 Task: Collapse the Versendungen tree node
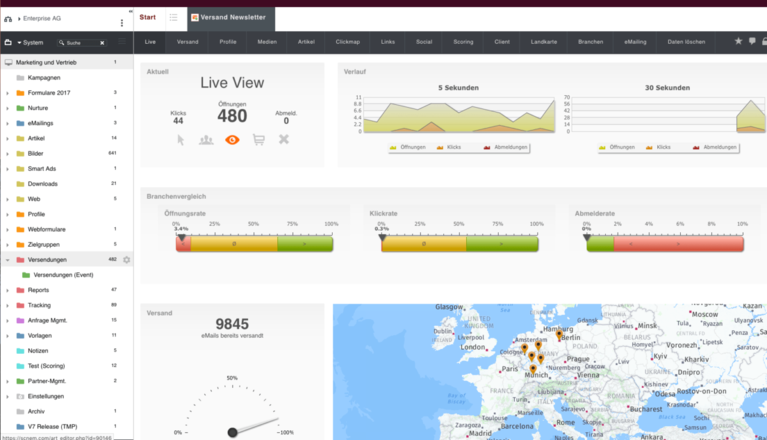(x=7, y=260)
